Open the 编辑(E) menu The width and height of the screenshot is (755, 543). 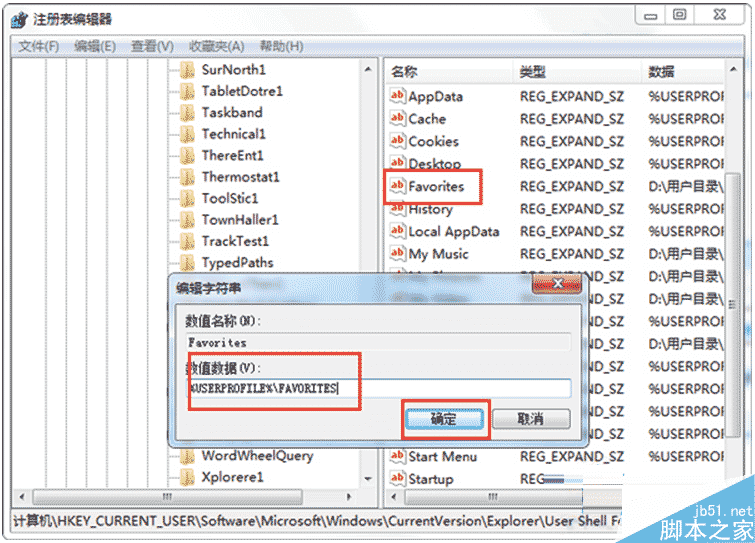click(x=95, y=46)
